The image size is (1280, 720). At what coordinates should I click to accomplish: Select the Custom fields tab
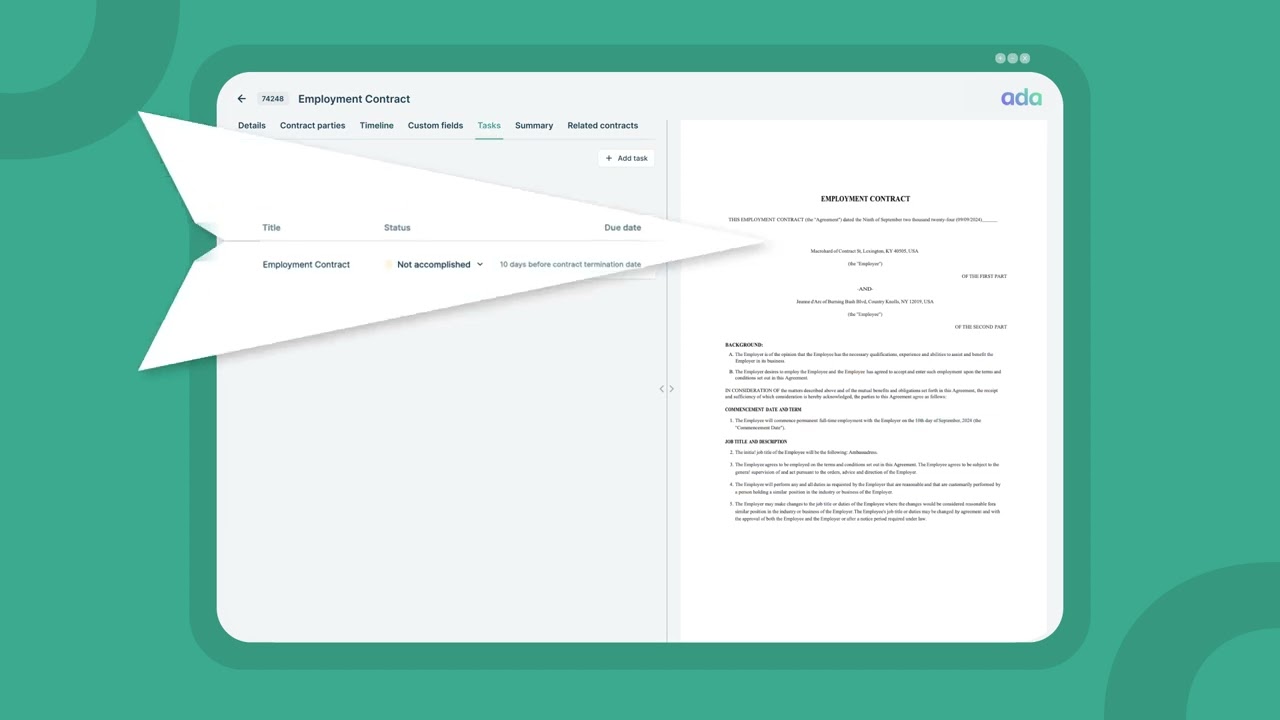pos(435,126)
